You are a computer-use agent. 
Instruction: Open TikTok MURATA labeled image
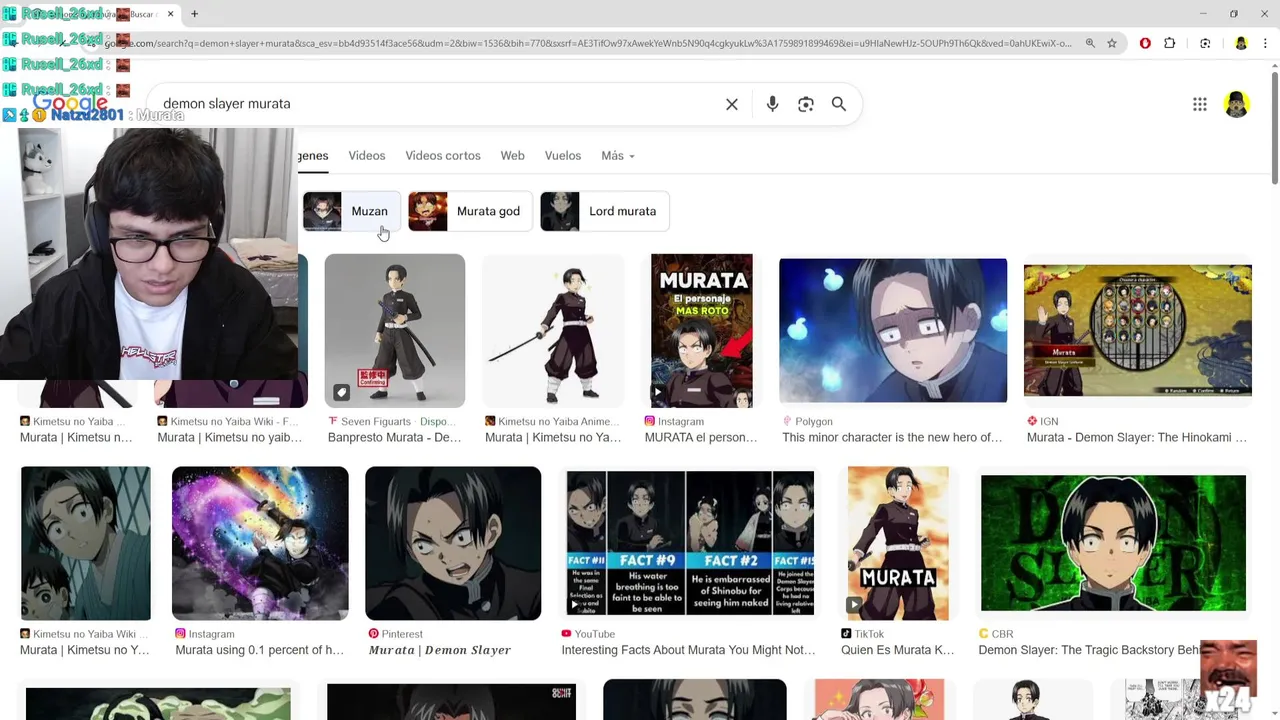click(x=898, y=543)
